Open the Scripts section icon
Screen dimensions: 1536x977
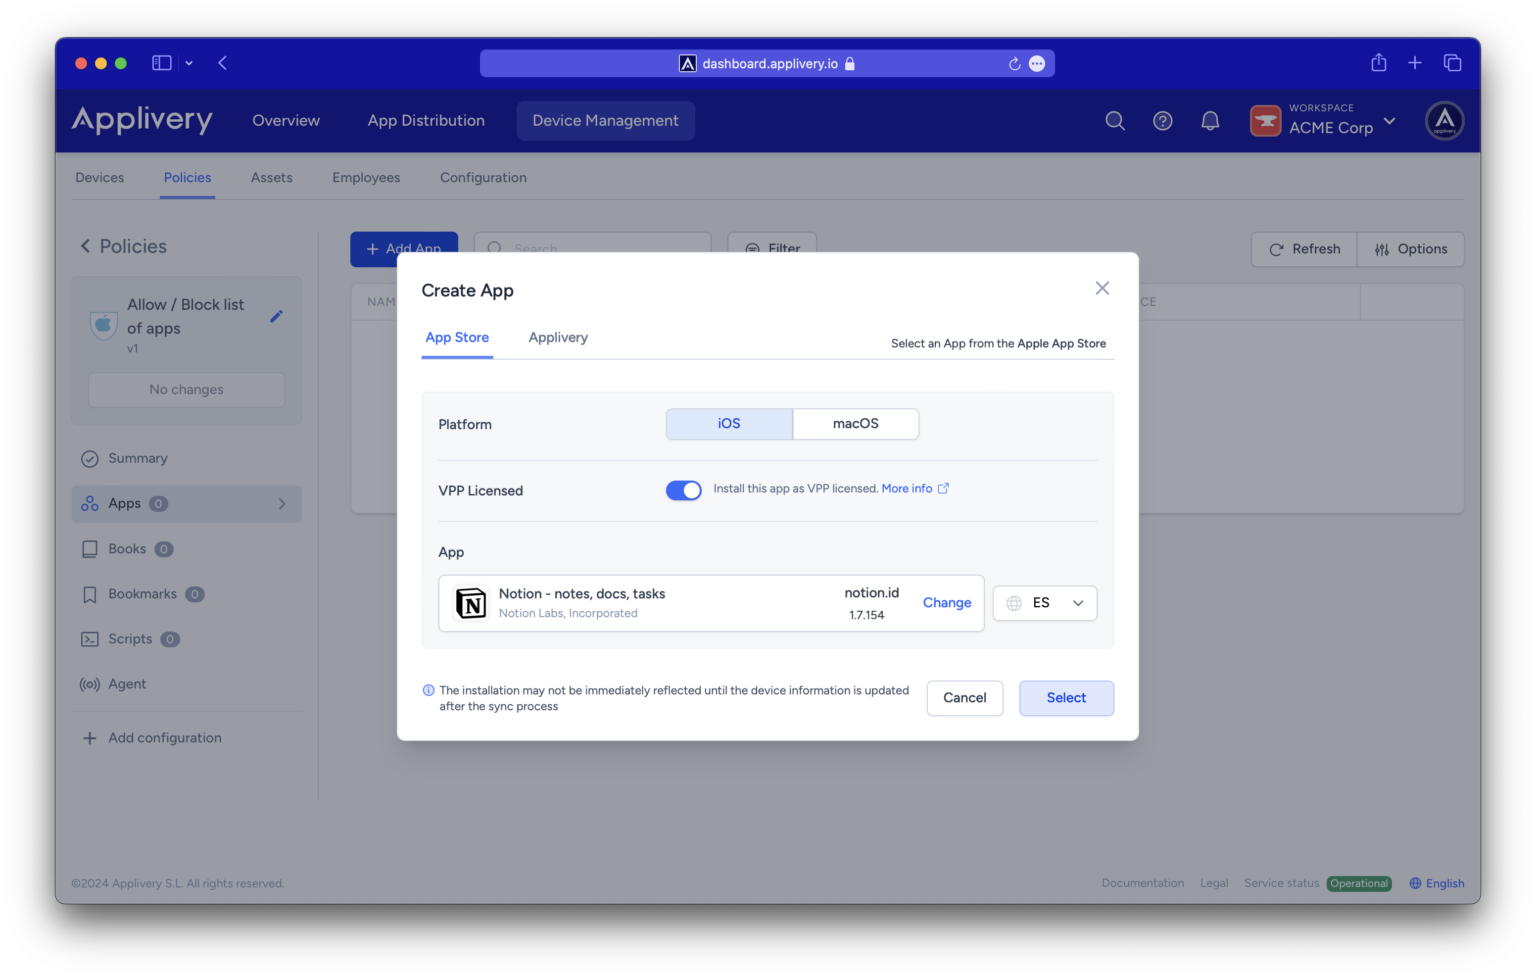click(90, 639)
